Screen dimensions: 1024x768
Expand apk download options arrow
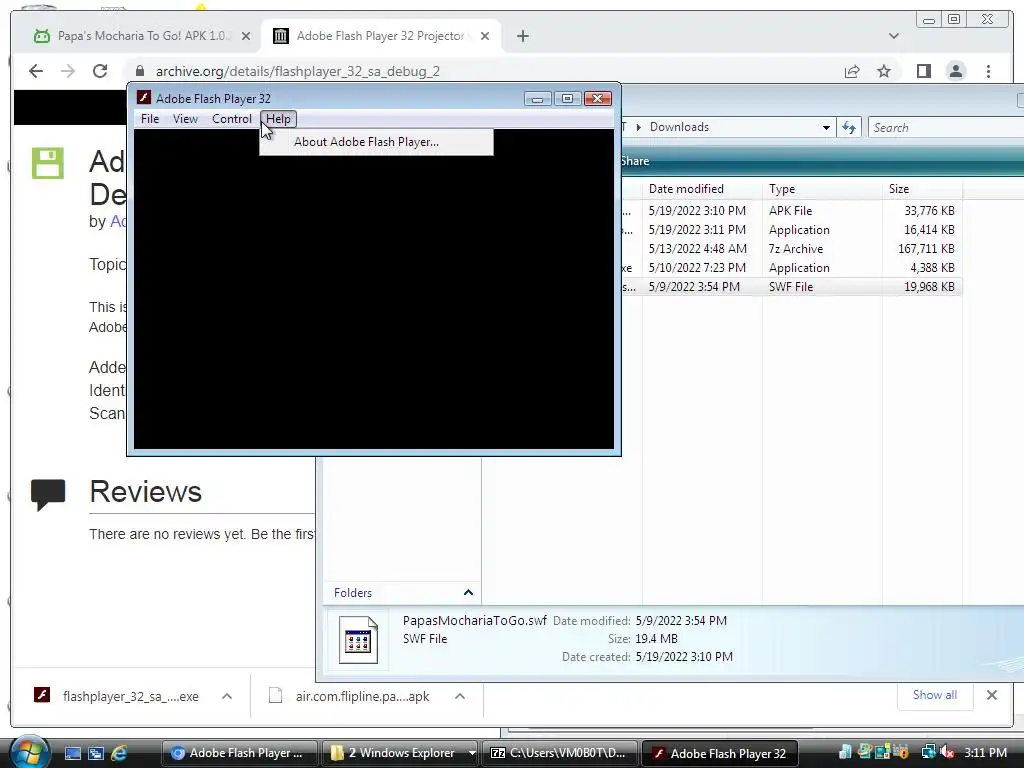pyautogui.click(x=460, y=696)
